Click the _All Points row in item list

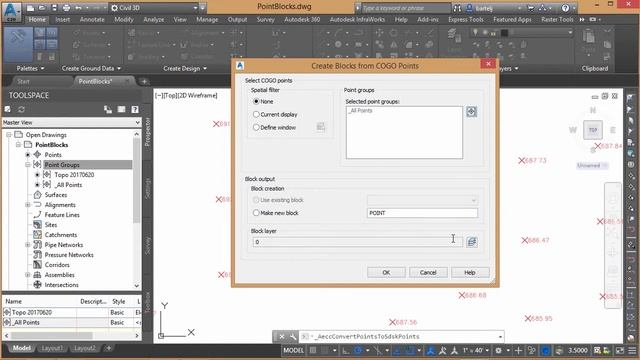pyautogui.click(x=71, y=322)
